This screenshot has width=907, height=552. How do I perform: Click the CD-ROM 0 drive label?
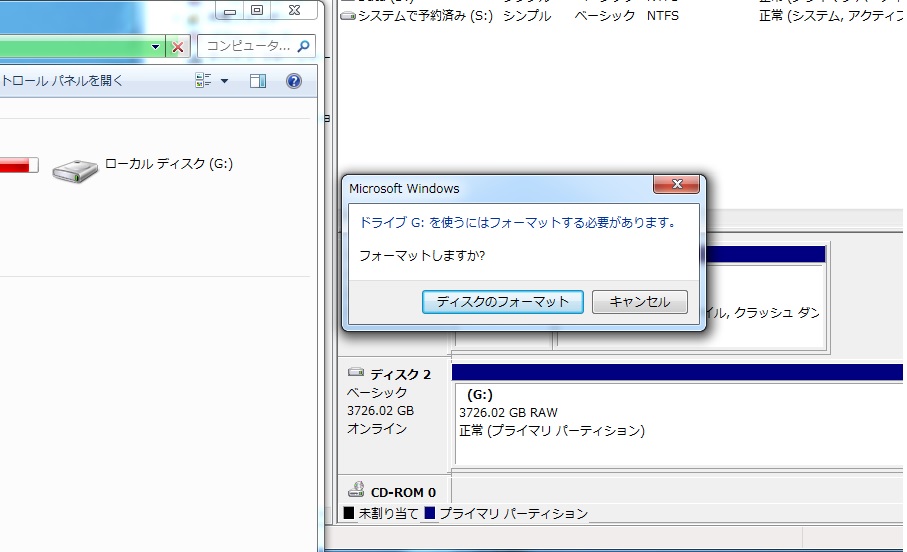[403, 492]
